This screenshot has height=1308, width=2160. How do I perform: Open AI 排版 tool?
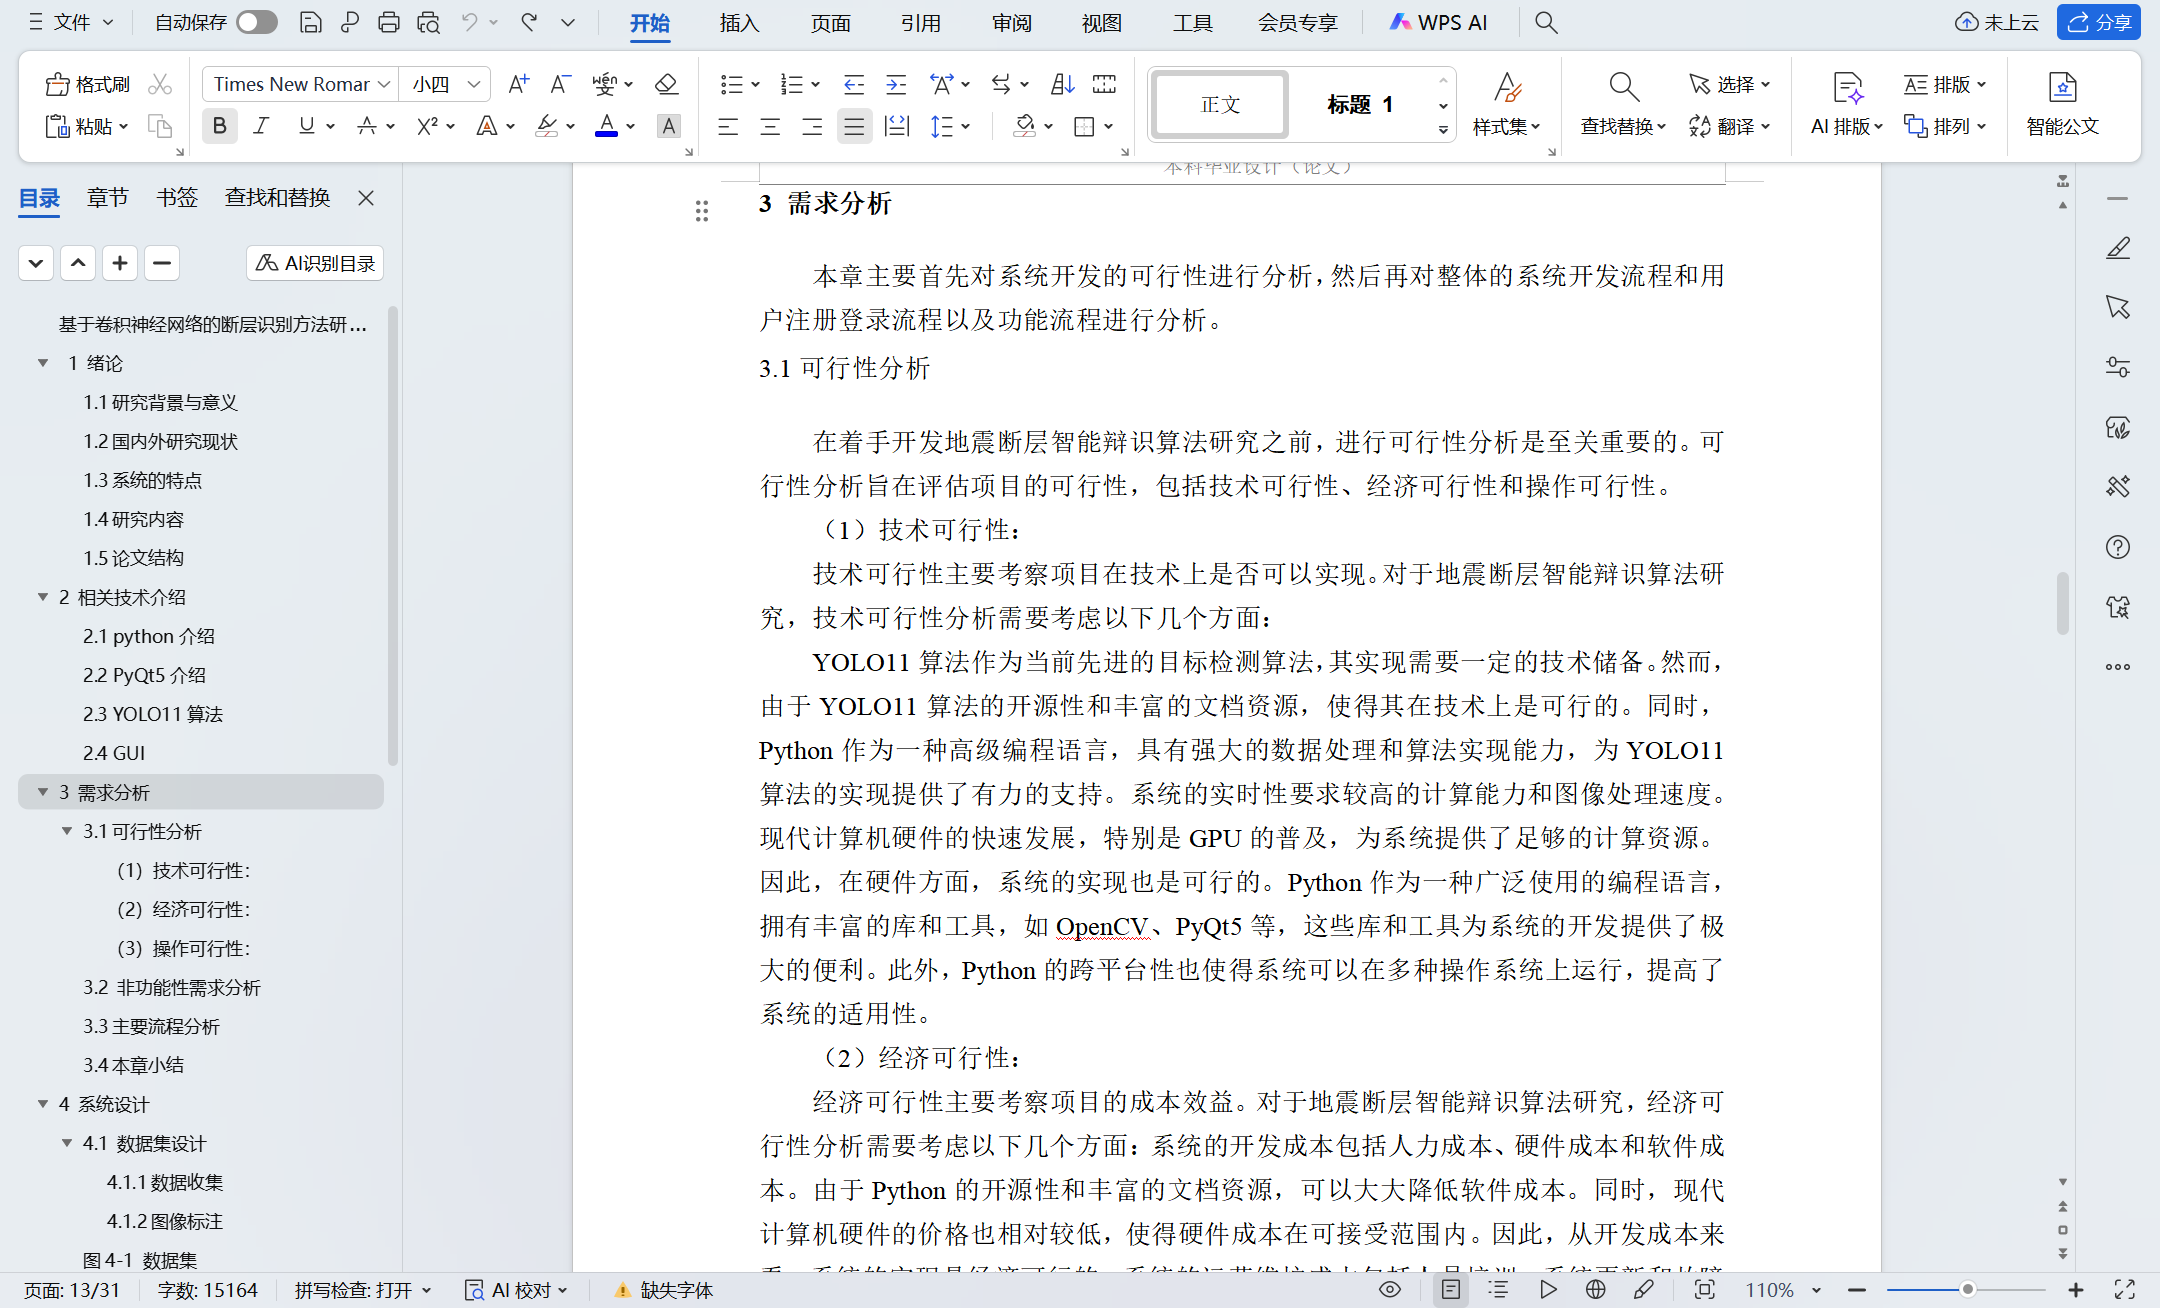[x=1846, y=104]
